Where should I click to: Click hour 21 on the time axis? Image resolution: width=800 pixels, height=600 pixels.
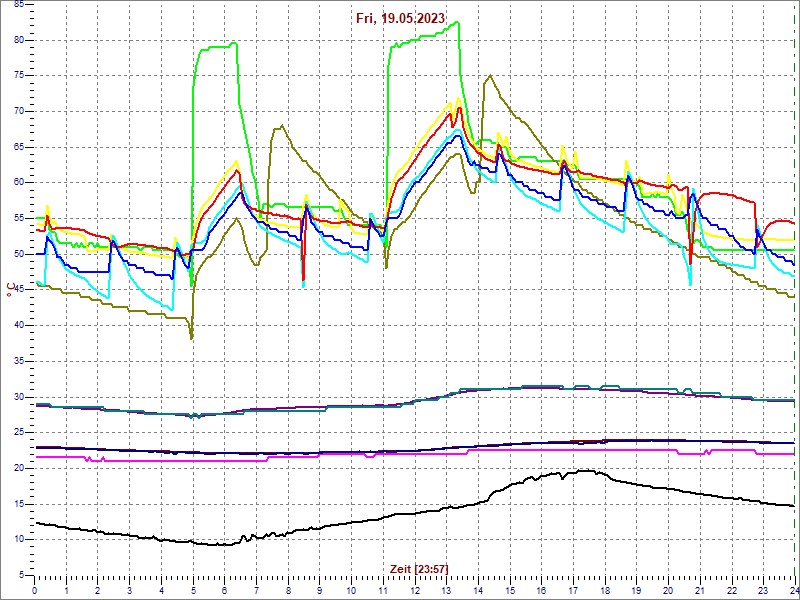click(x=700, y=588)
